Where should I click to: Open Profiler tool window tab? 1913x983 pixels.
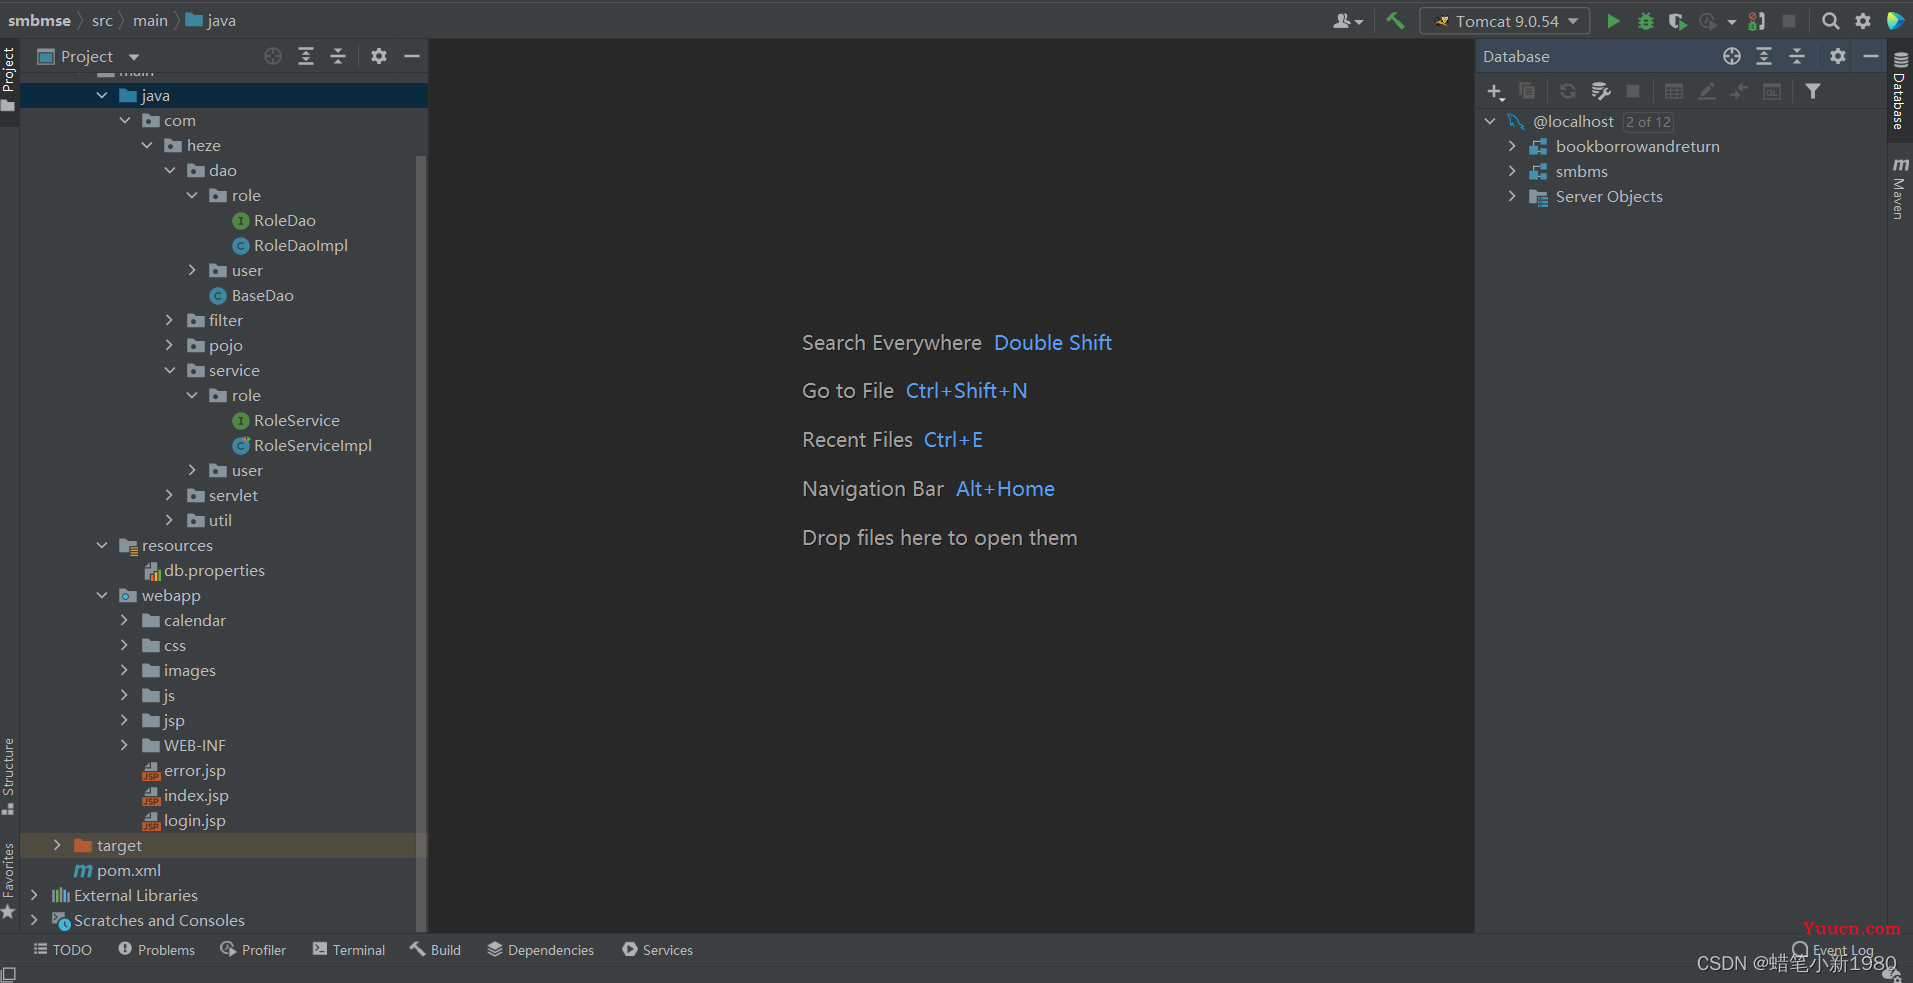(x=253, y=949)
